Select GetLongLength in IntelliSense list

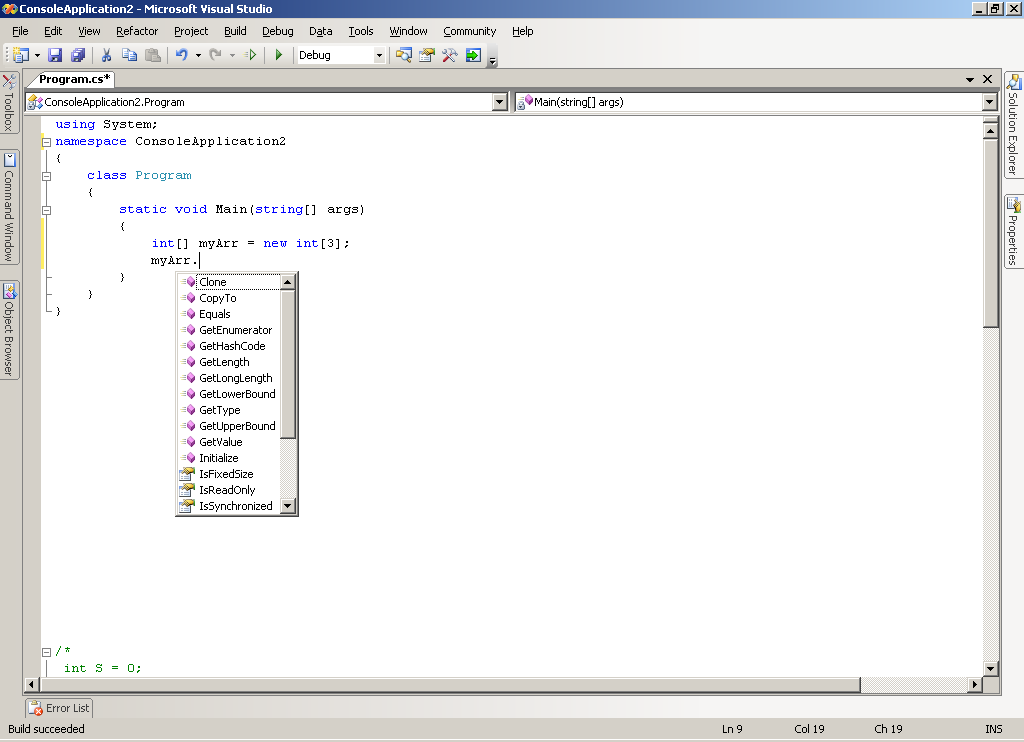(x=229, y=378)
